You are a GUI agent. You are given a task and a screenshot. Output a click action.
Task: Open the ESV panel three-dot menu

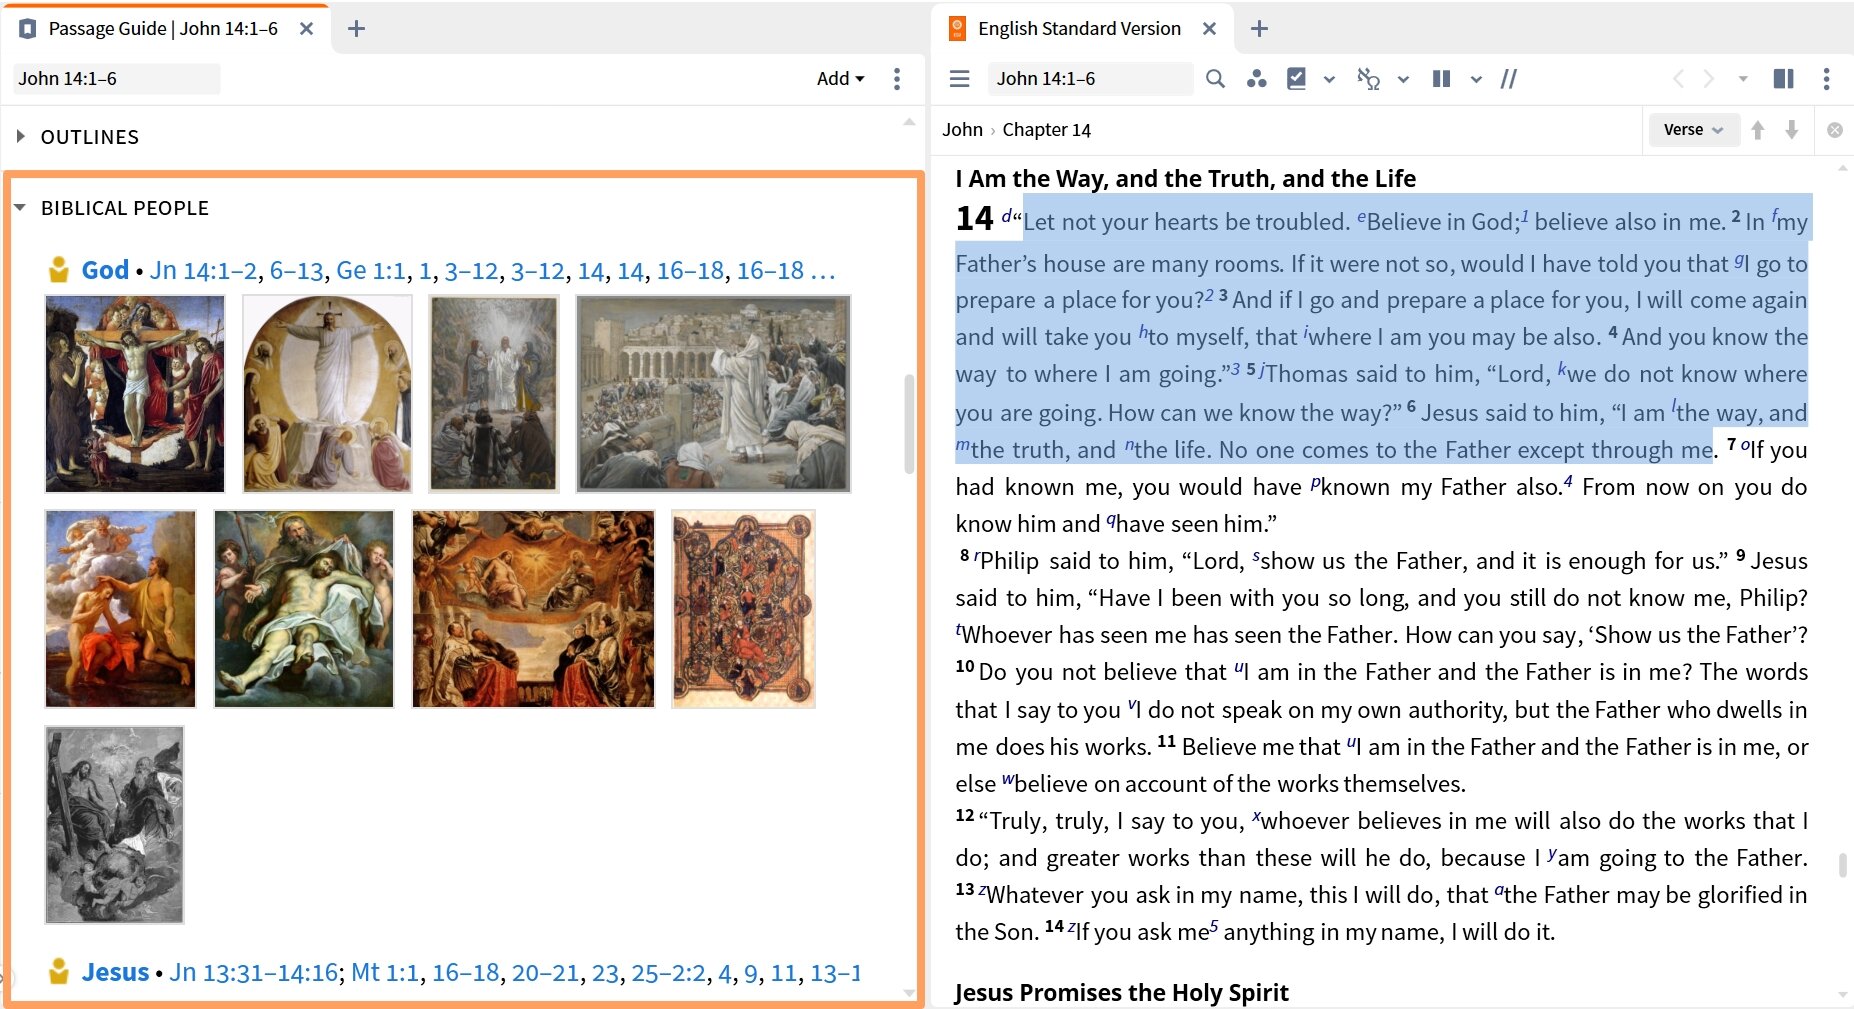(1826, 79)
